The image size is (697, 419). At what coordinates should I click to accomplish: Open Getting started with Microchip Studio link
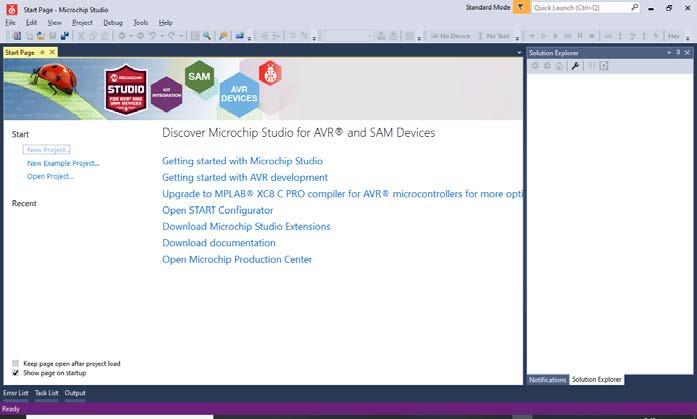tap(242, 161)
